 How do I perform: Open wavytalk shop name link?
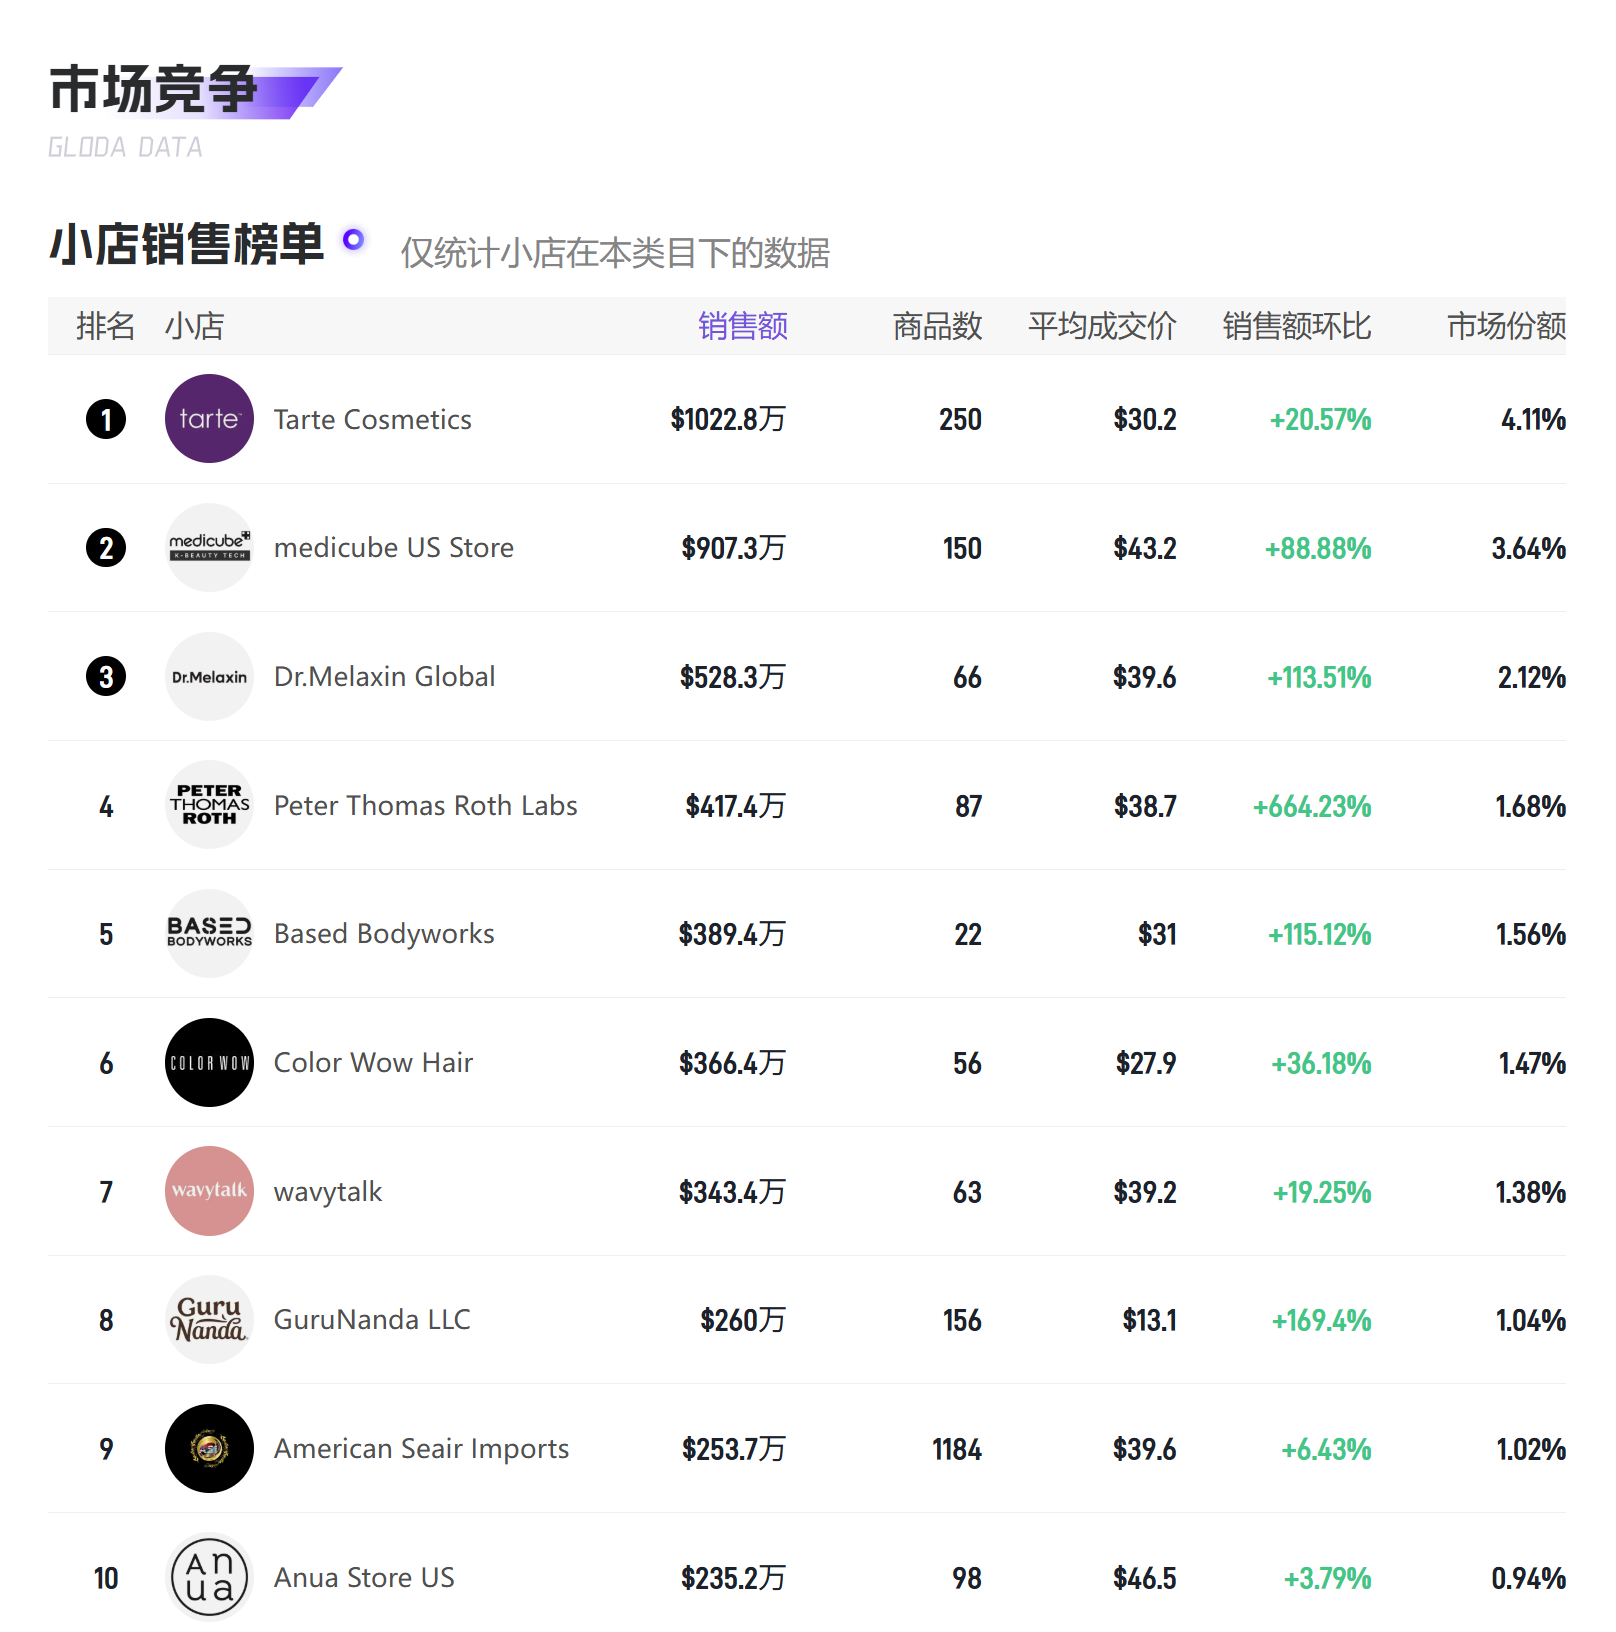click(328, 1192)
